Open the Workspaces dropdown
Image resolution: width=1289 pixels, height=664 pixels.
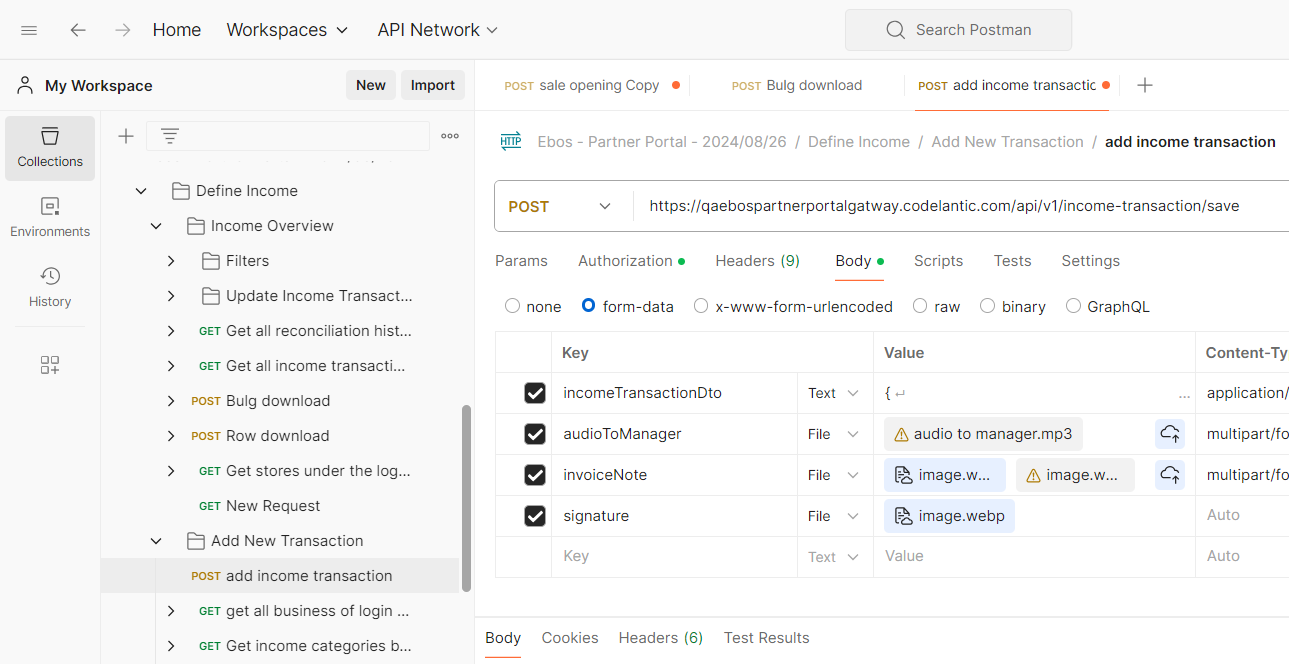287,30
